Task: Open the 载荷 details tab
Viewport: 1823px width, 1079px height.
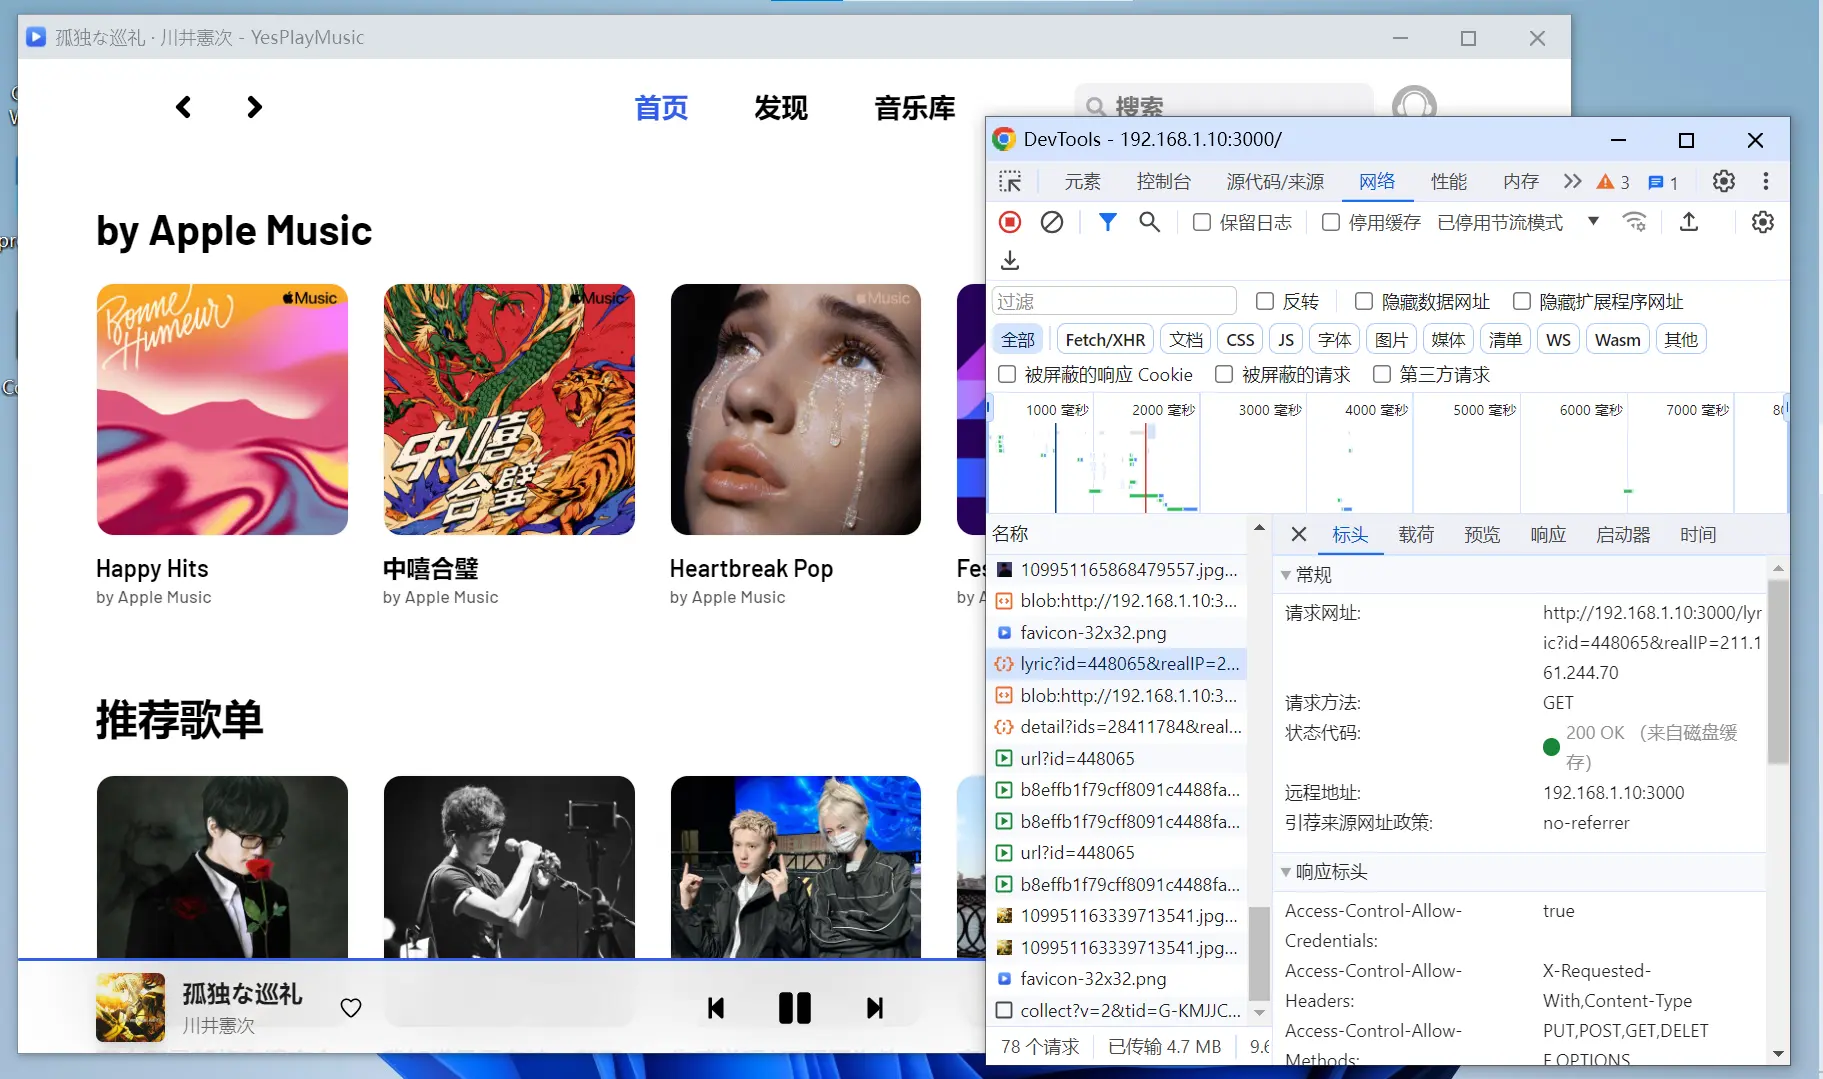Action: pos(1416,535)
